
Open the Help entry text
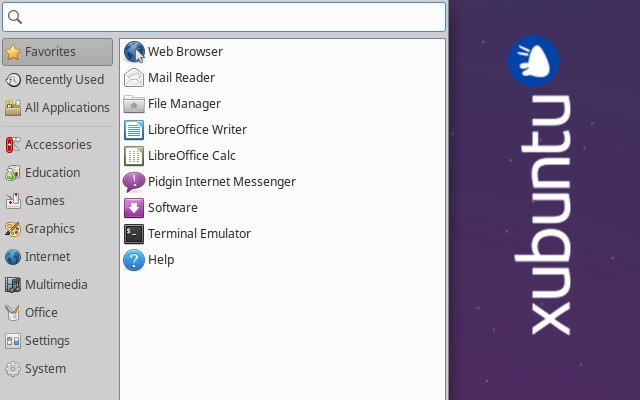161,260
